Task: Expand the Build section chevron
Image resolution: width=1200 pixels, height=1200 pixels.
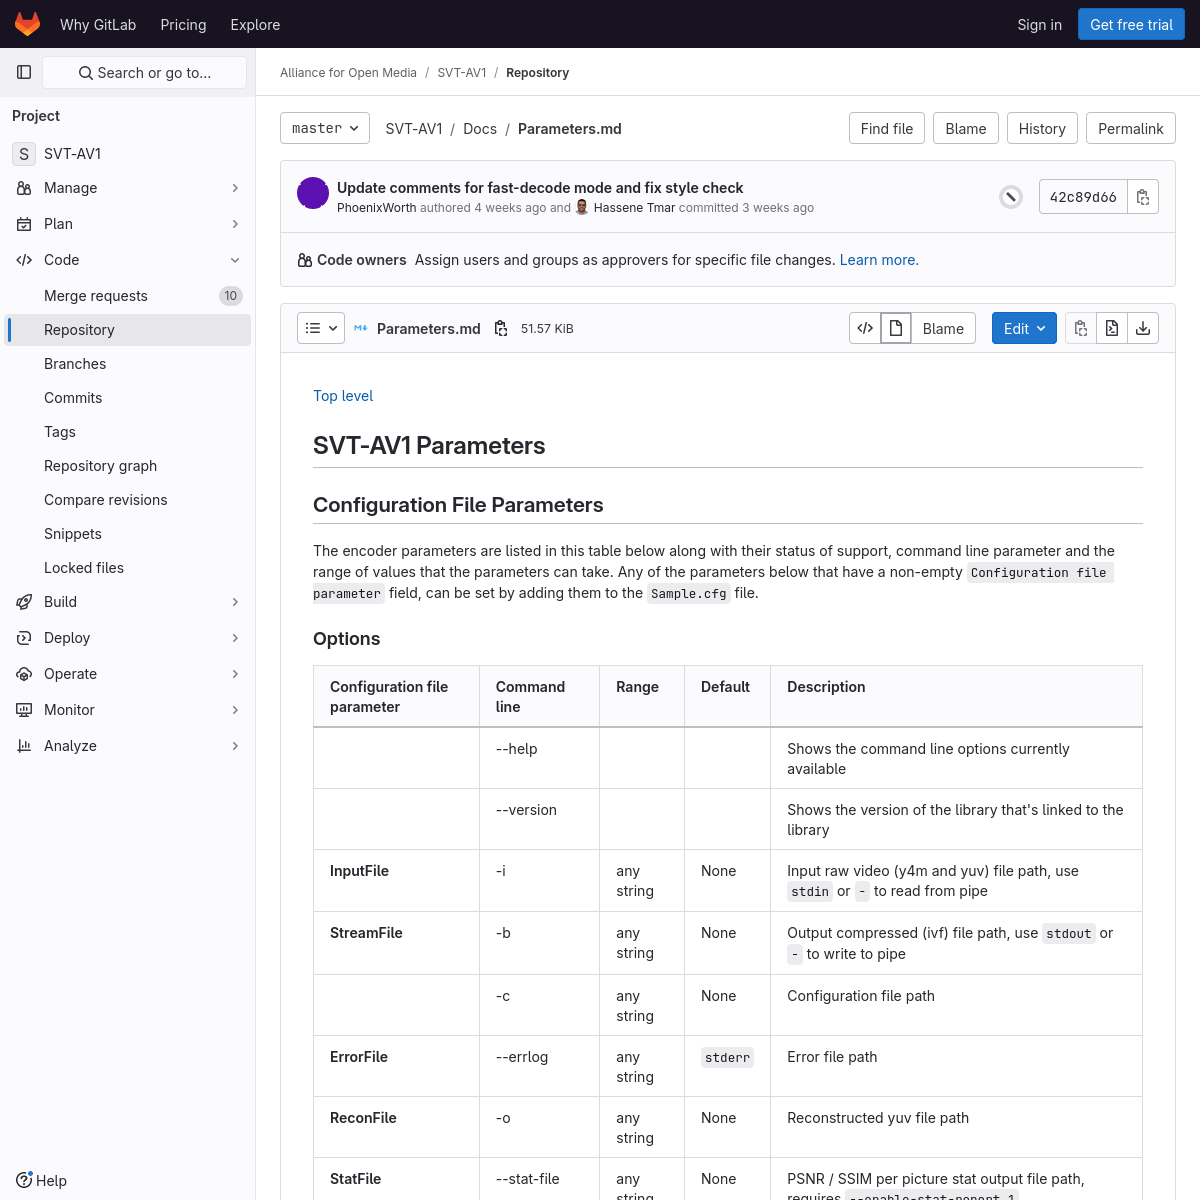Action: click(235, 602)
